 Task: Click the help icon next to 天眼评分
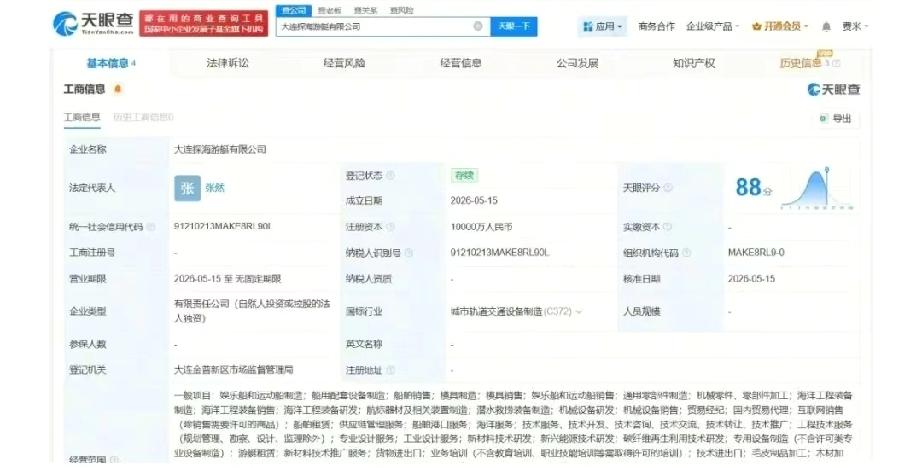tap(668, 188)
